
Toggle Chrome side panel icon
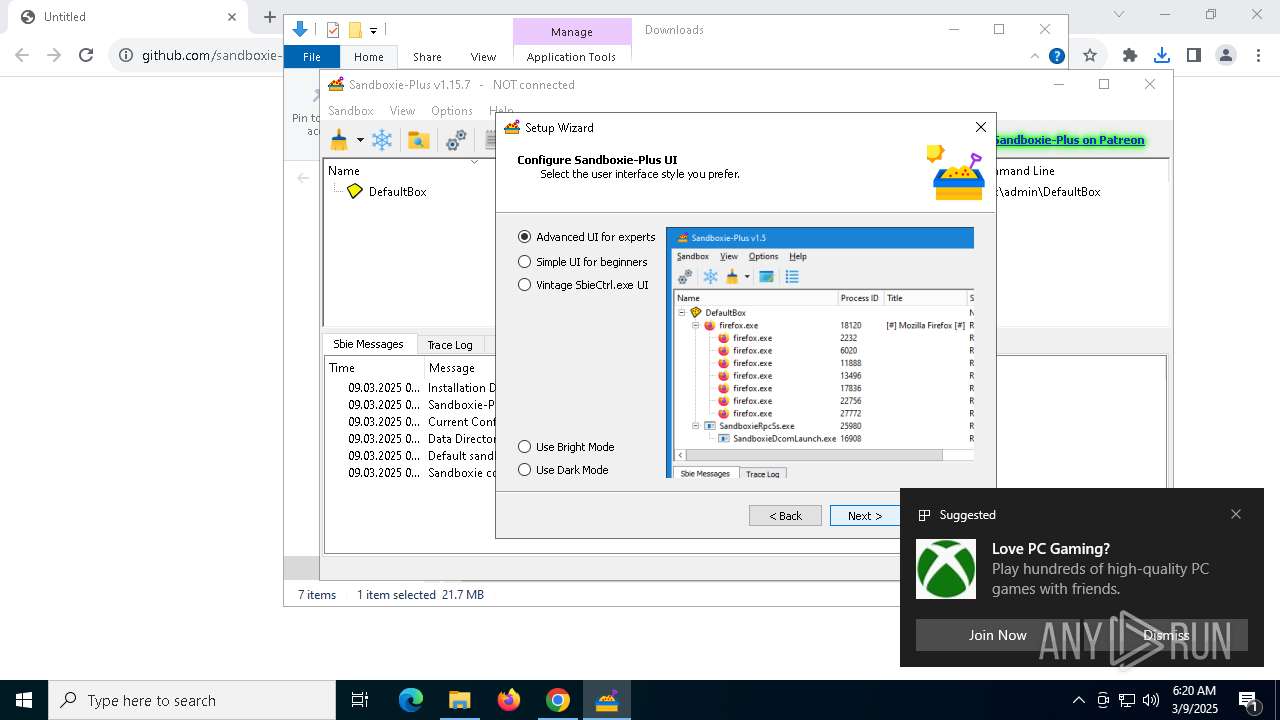point(1193,55)
